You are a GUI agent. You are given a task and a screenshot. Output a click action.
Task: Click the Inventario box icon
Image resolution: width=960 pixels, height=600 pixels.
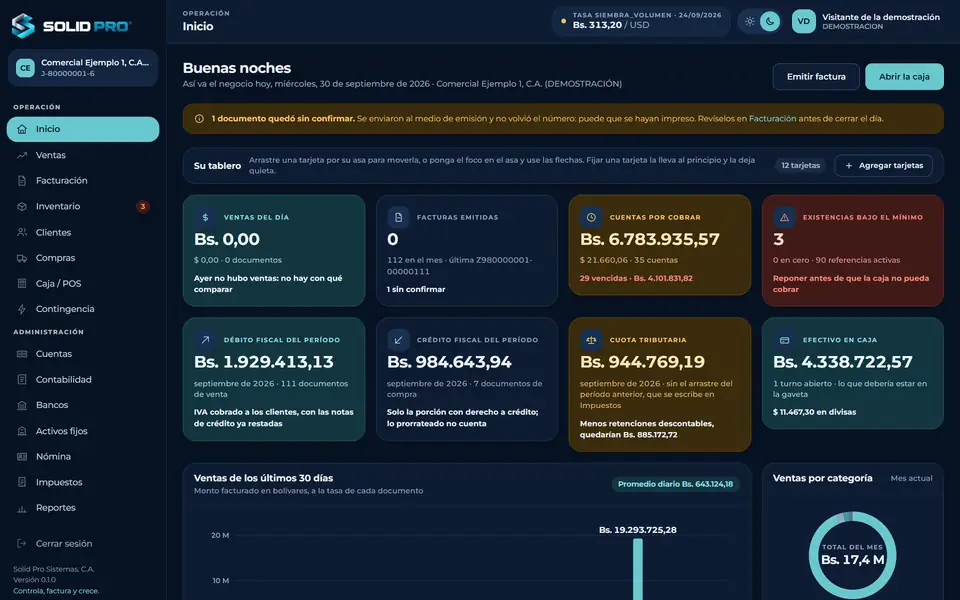click(x=22, y=206)
